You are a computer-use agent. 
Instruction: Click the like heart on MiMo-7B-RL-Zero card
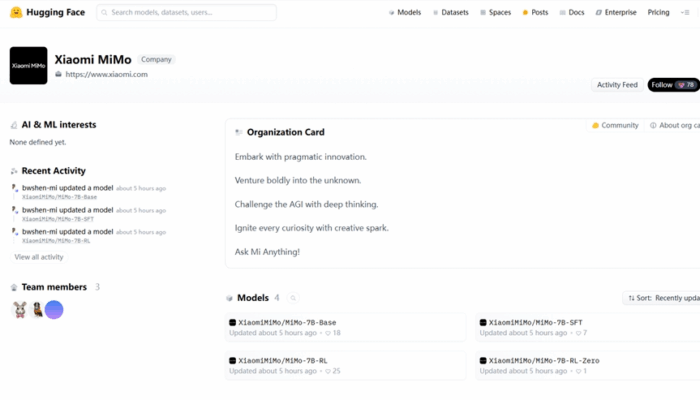click(x=578, y=371)
